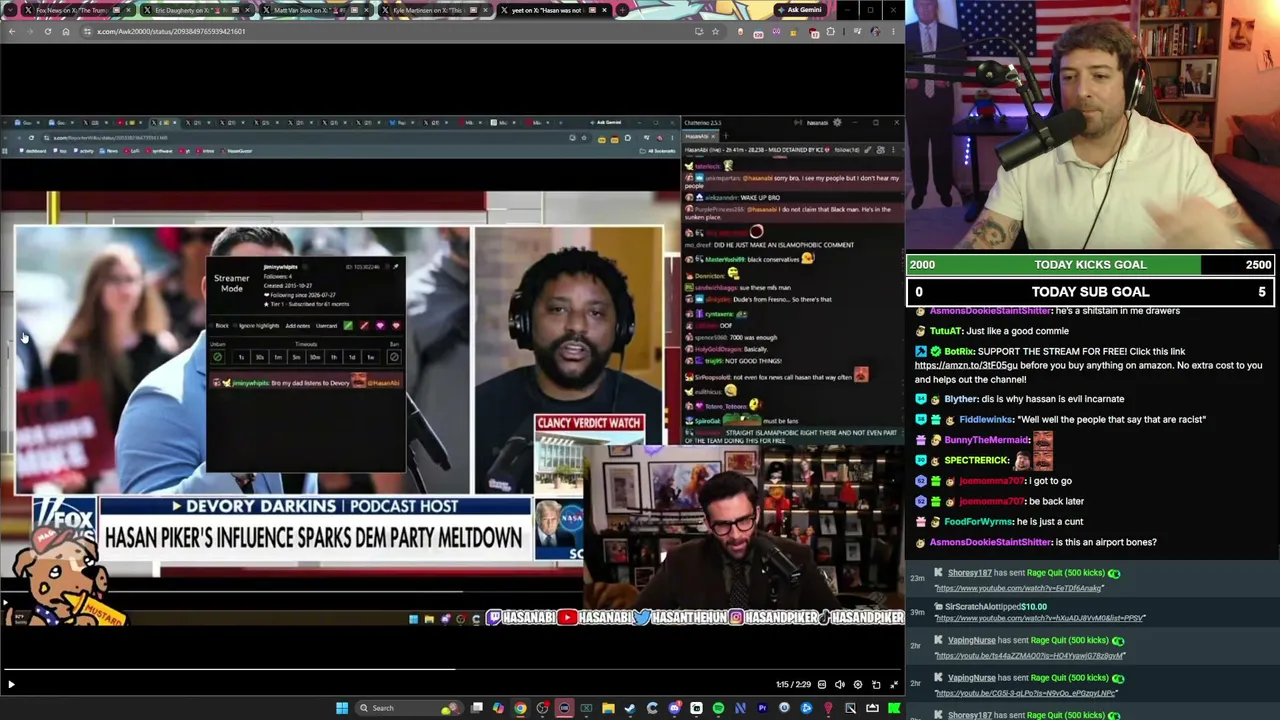Open the Windows Start menu
The height and width of the screenshot is (720, 1280).
pos(342,708)
